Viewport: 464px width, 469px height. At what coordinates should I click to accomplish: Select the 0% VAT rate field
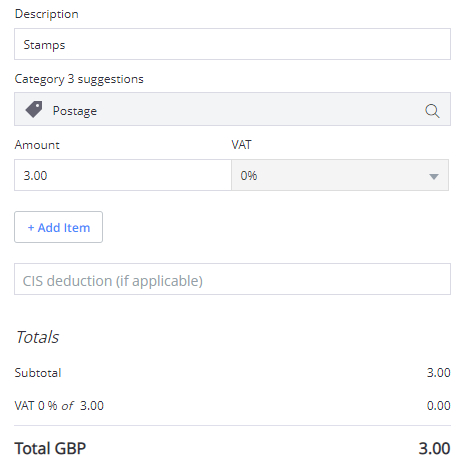[x=340, y=175]
